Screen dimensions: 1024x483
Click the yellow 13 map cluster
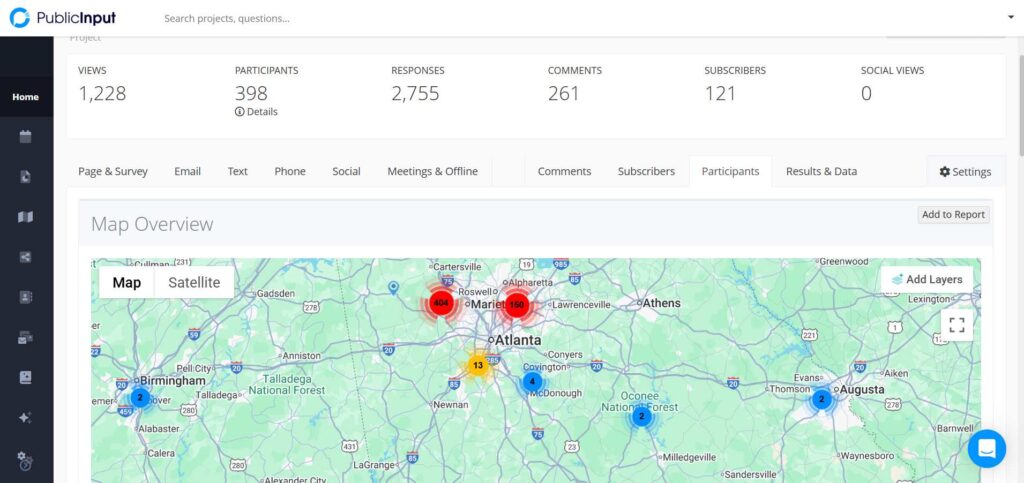478,365
